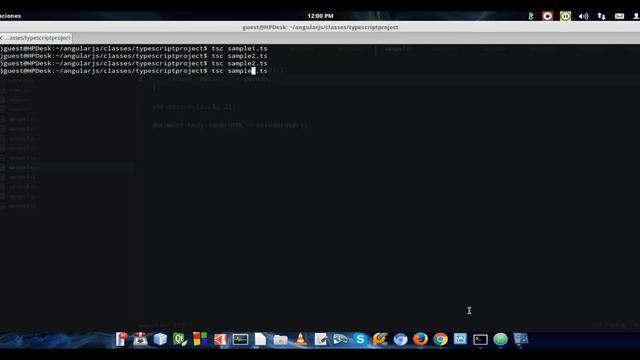Open the orange tool icon beside Skype

pyautogui.click(x=380, y=339)
